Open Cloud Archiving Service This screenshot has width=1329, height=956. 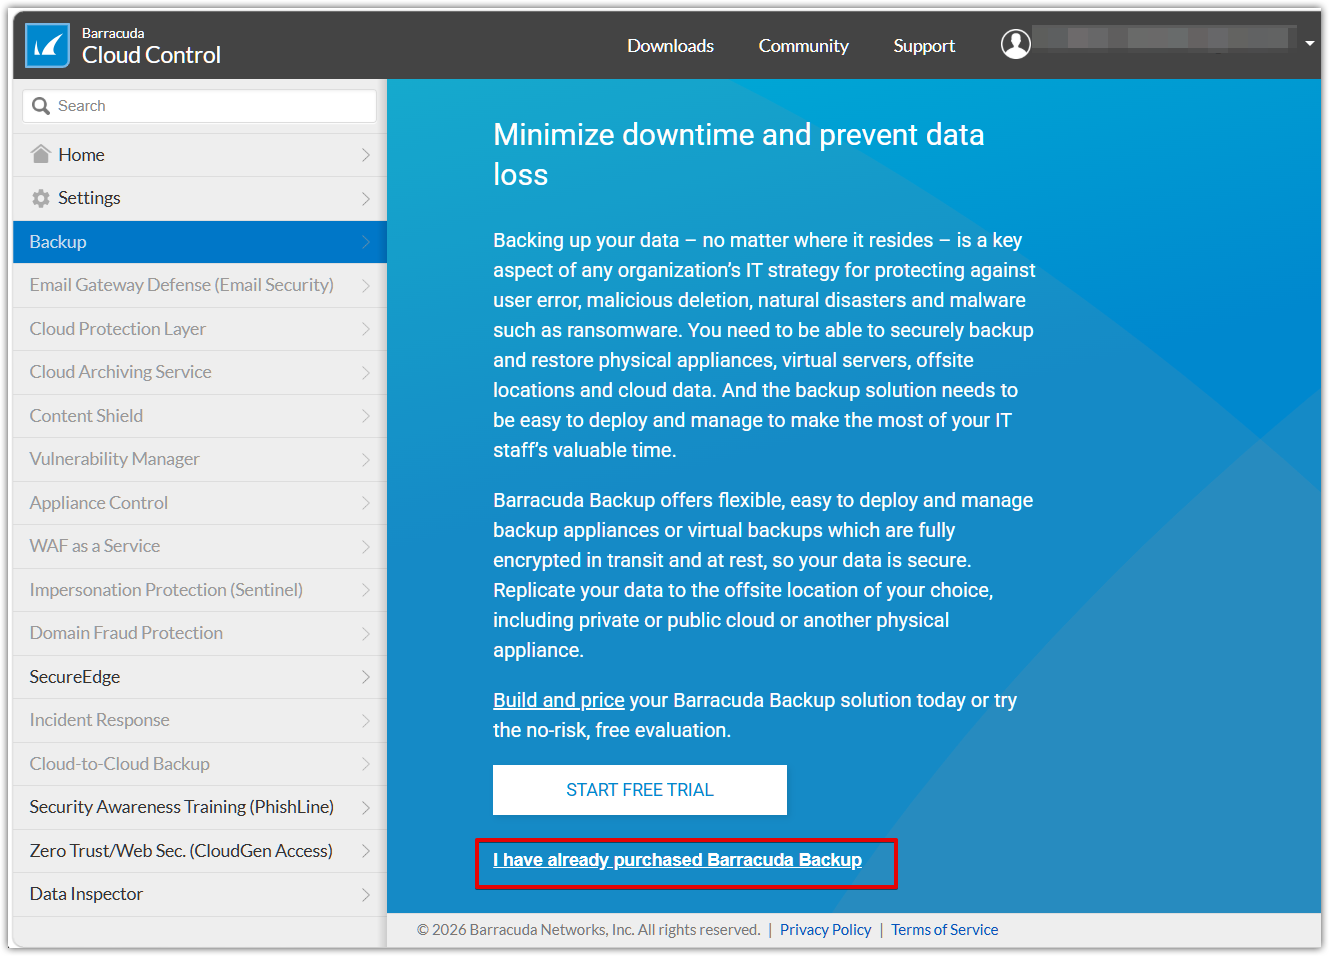coord(200,372)
